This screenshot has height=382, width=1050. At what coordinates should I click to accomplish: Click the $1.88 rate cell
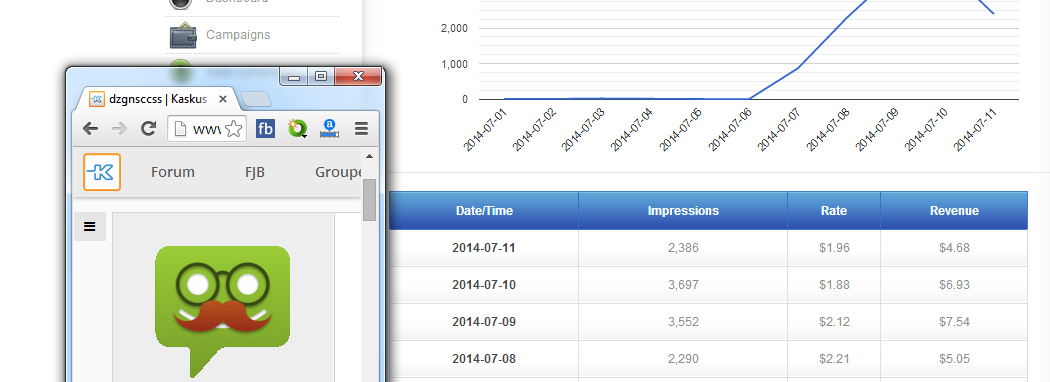tap(834, 285)
